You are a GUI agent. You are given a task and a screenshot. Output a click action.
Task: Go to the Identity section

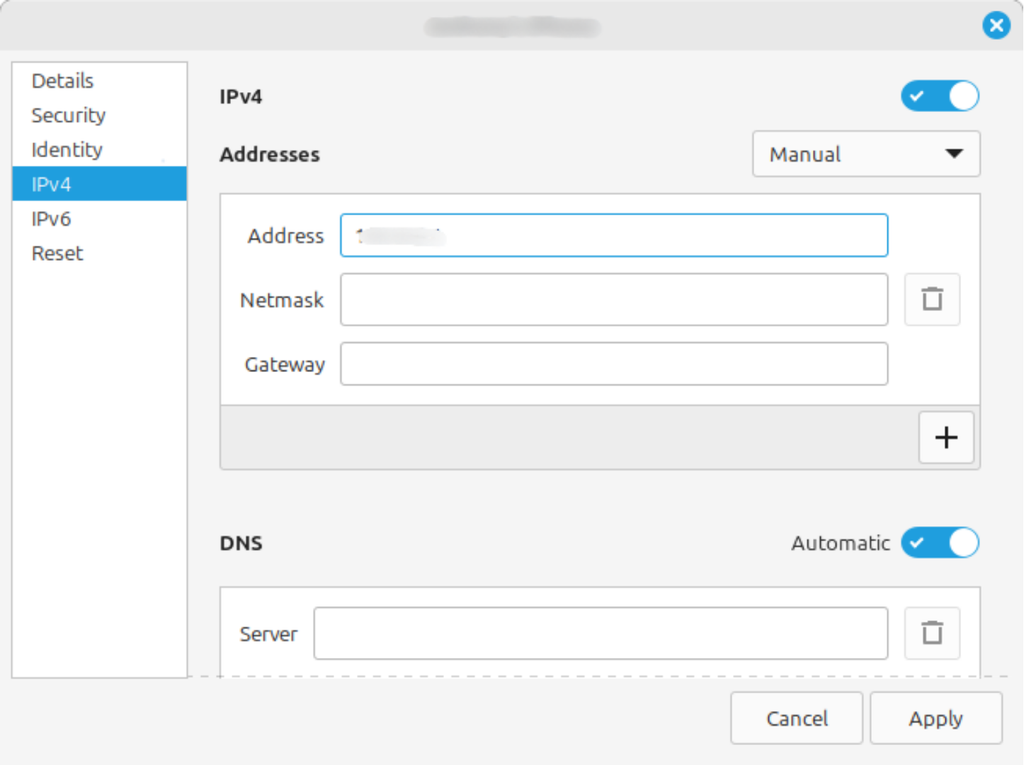[x=99, y=150]
